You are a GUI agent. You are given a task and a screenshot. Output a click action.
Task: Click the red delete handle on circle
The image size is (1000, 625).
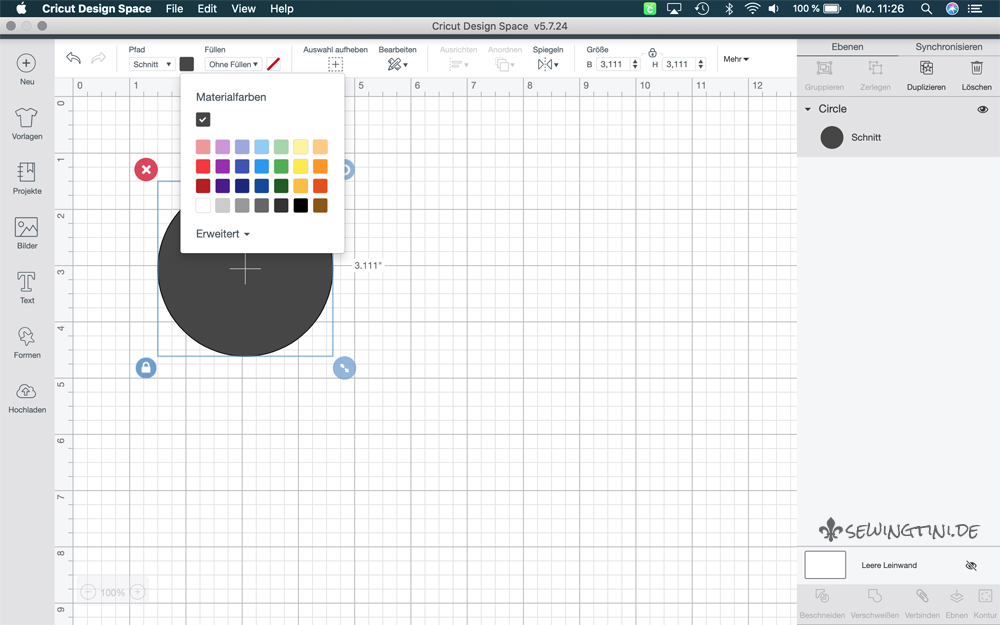click(146, 170)
